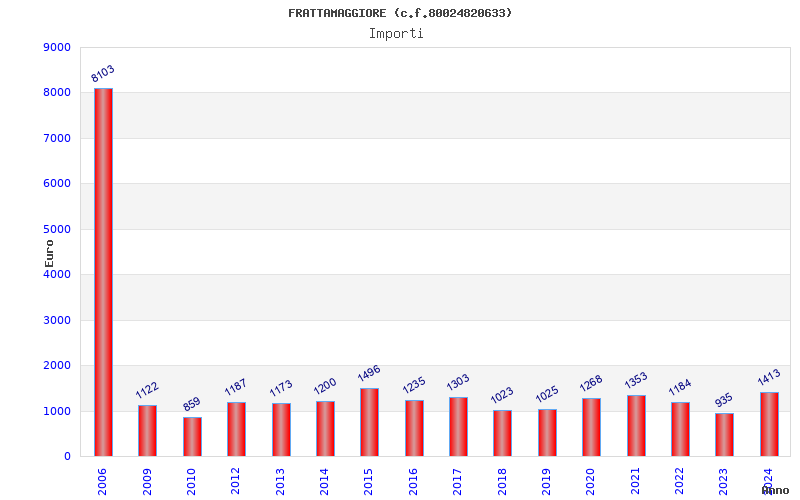Click the 3000 y-axis tick label
800x500 pixels.
(57, 320)
